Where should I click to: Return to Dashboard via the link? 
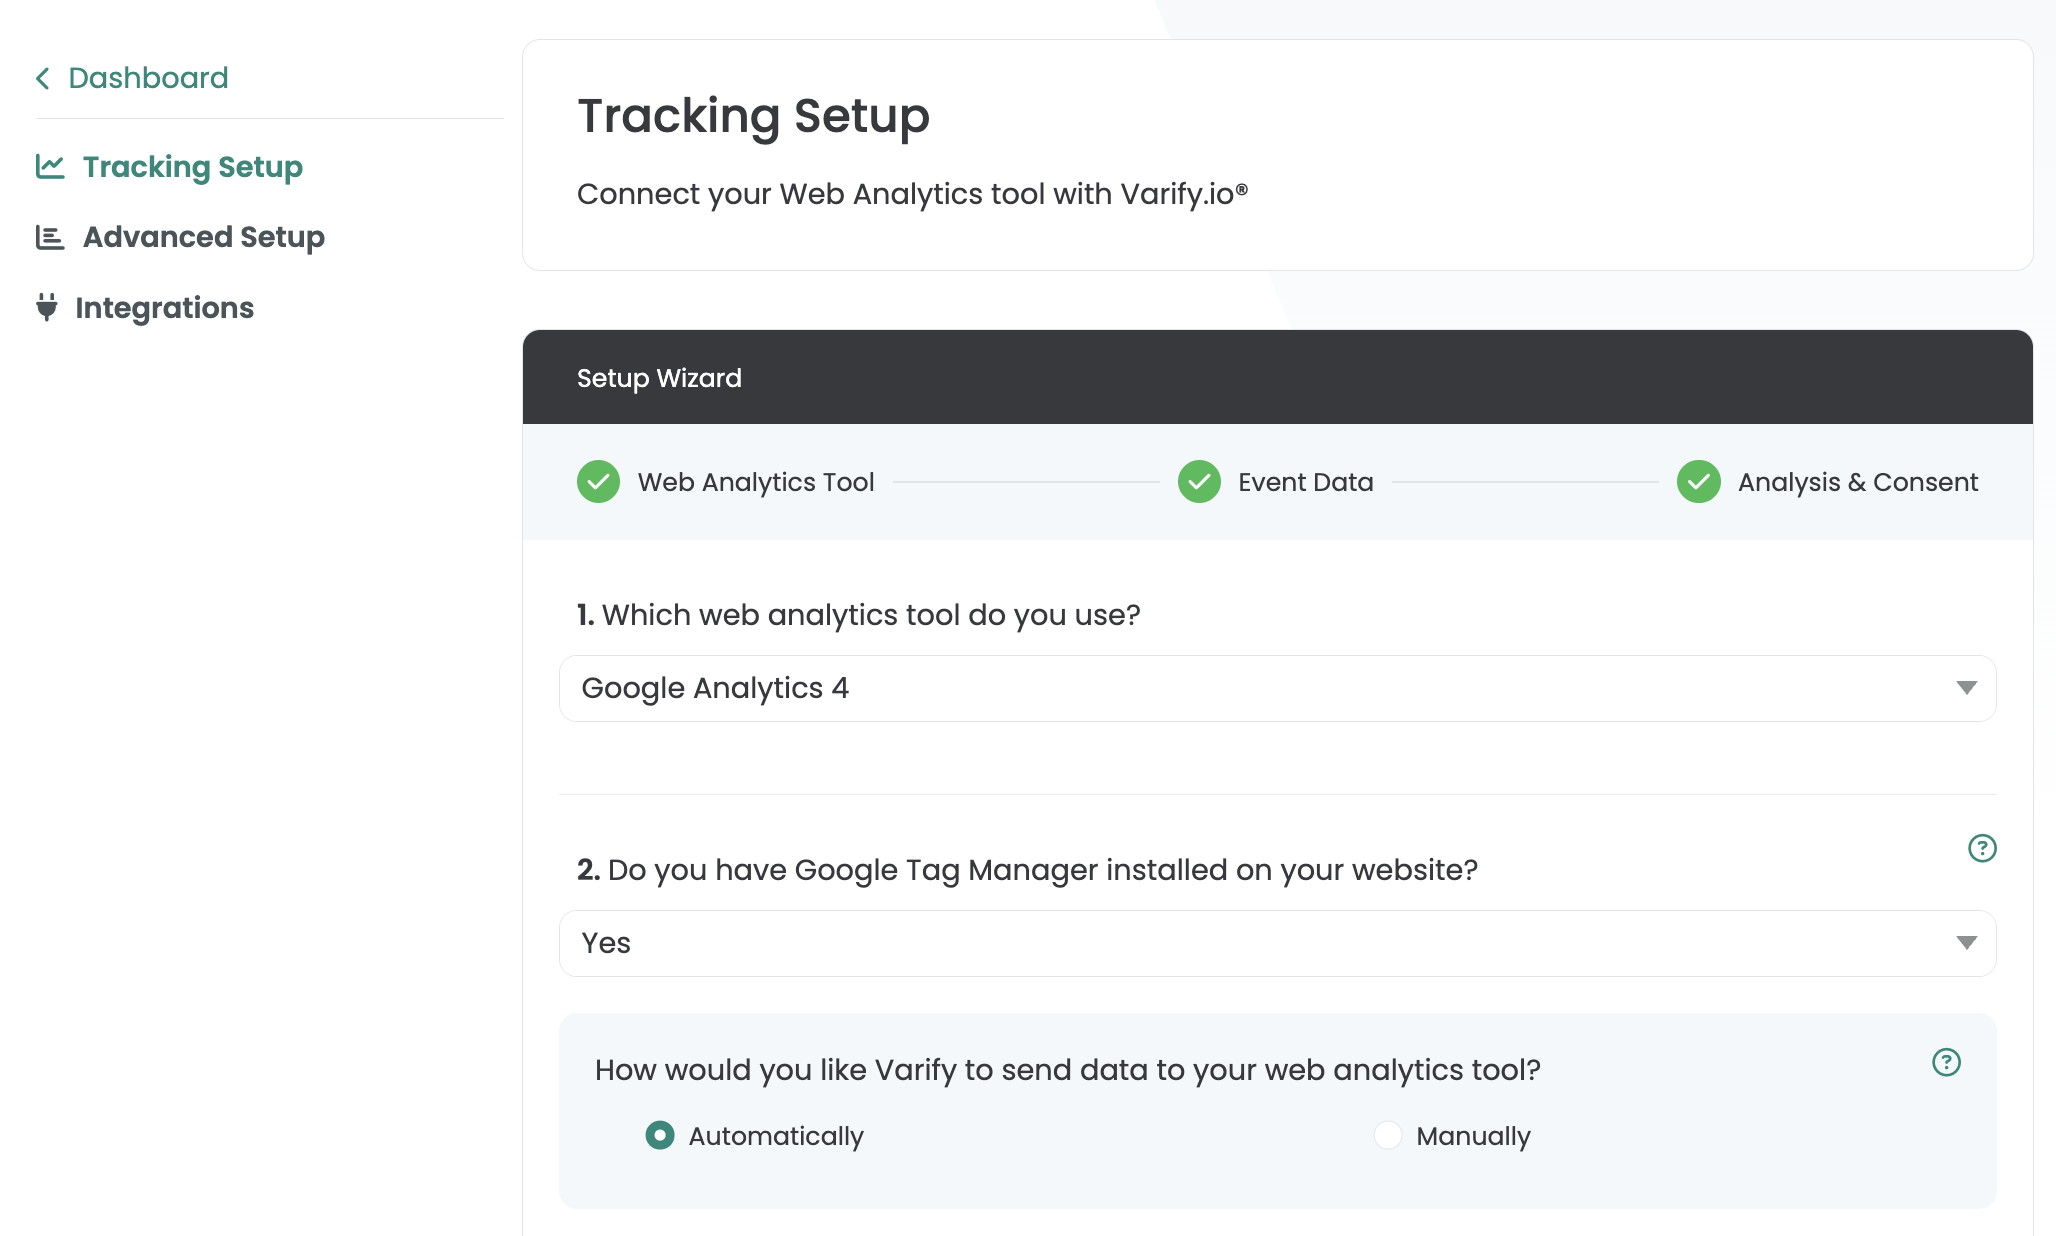tap(148, 78)
